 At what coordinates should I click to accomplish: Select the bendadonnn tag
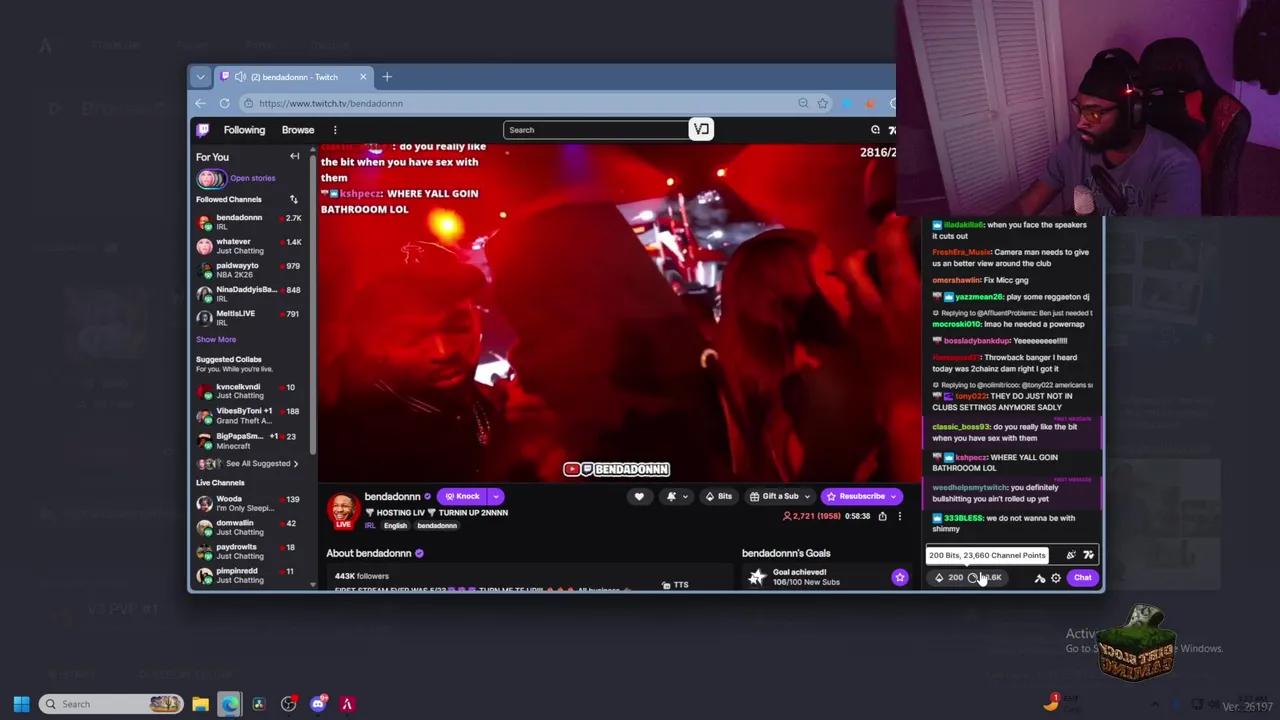pyautogui.click(x=437, y=526)
